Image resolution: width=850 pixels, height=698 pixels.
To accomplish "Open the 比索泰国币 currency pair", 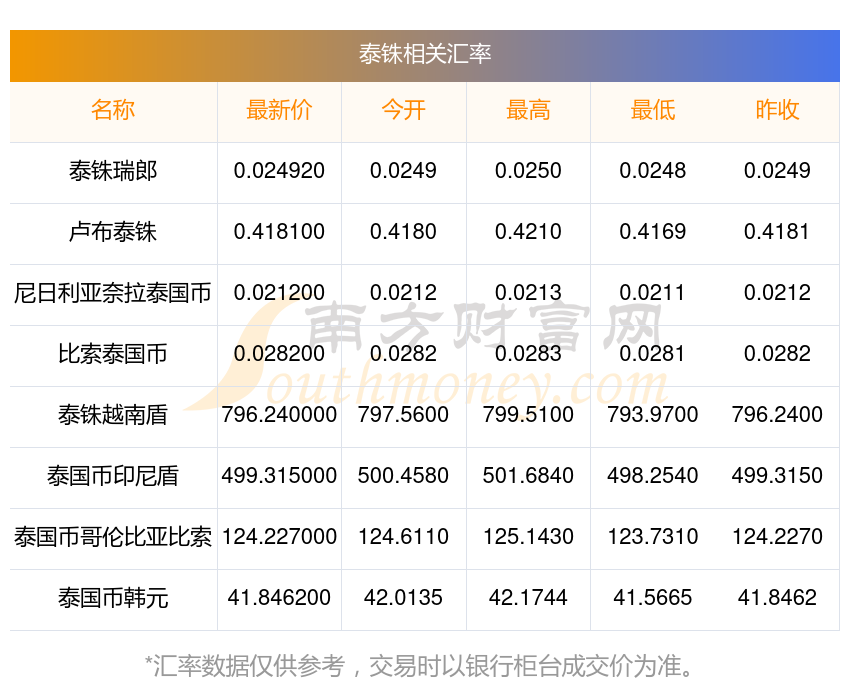I will (x=113, y=354).
